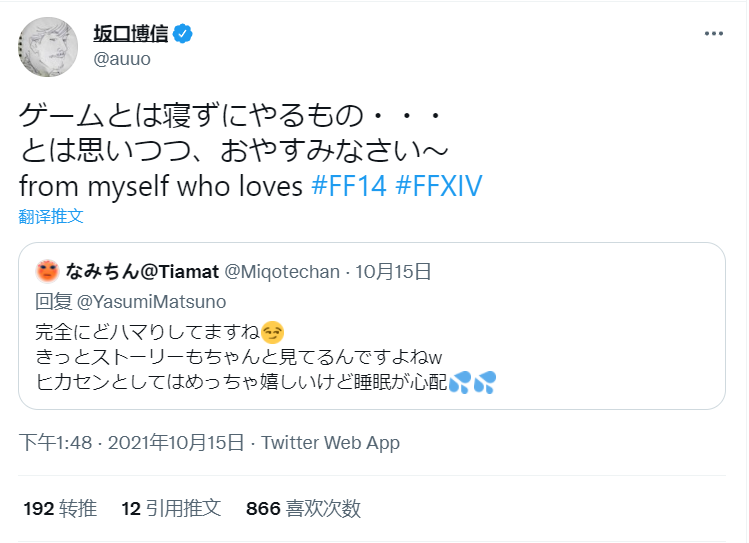The height and width of the screenshot is (543, 749).
Task: Click the Twitter Web App source link
Action: point(330,443)
